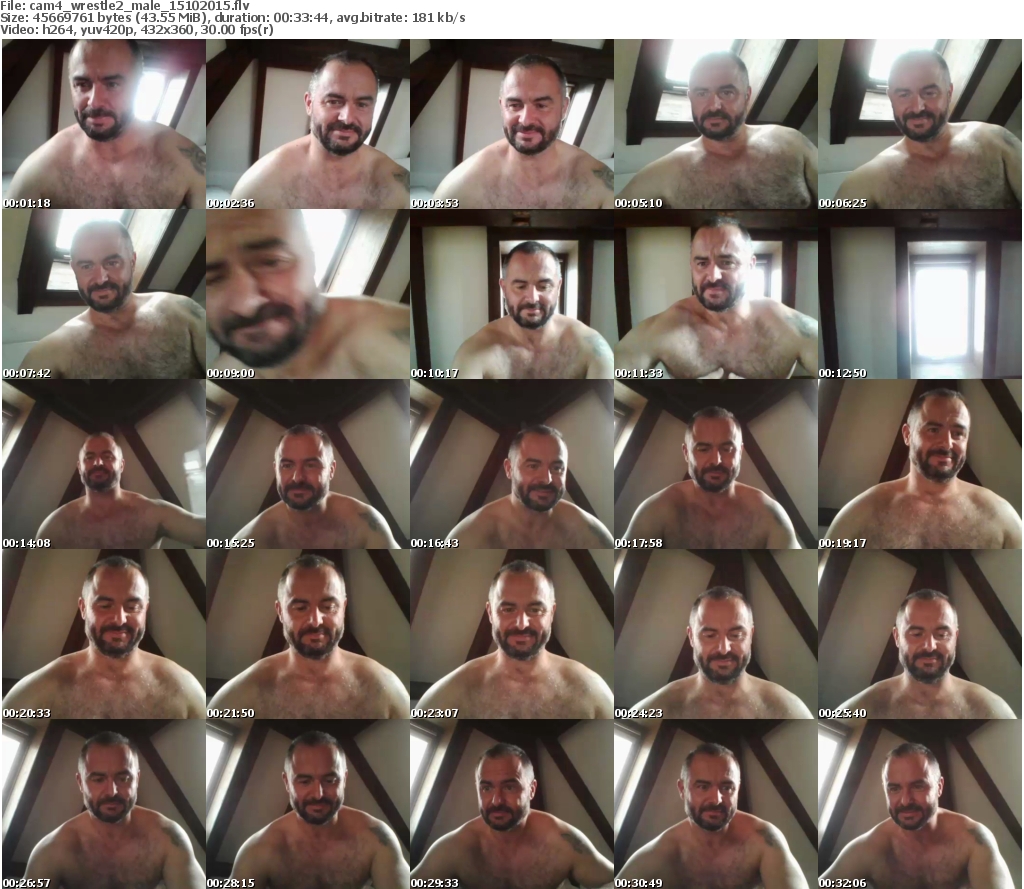Click the file name cam4_wrestle2_male_15102015.flv

click(139, 6)
